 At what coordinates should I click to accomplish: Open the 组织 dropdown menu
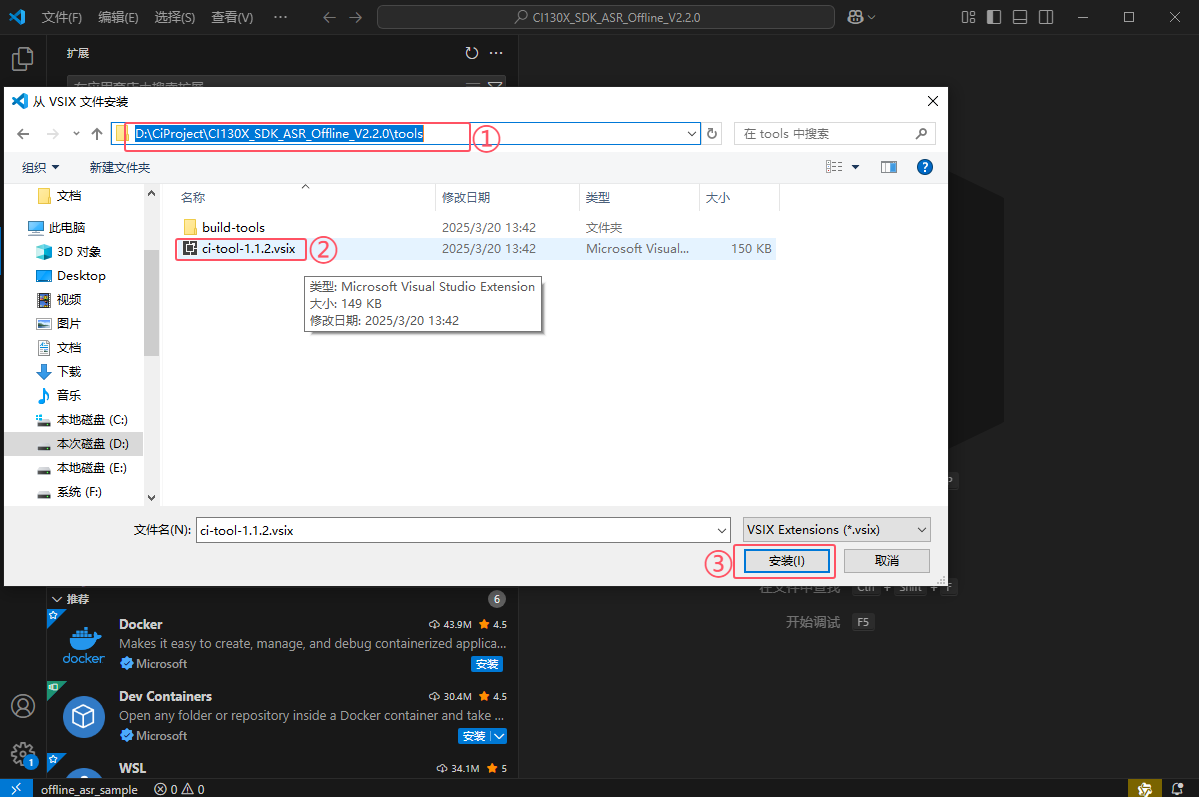click(41, 168)
